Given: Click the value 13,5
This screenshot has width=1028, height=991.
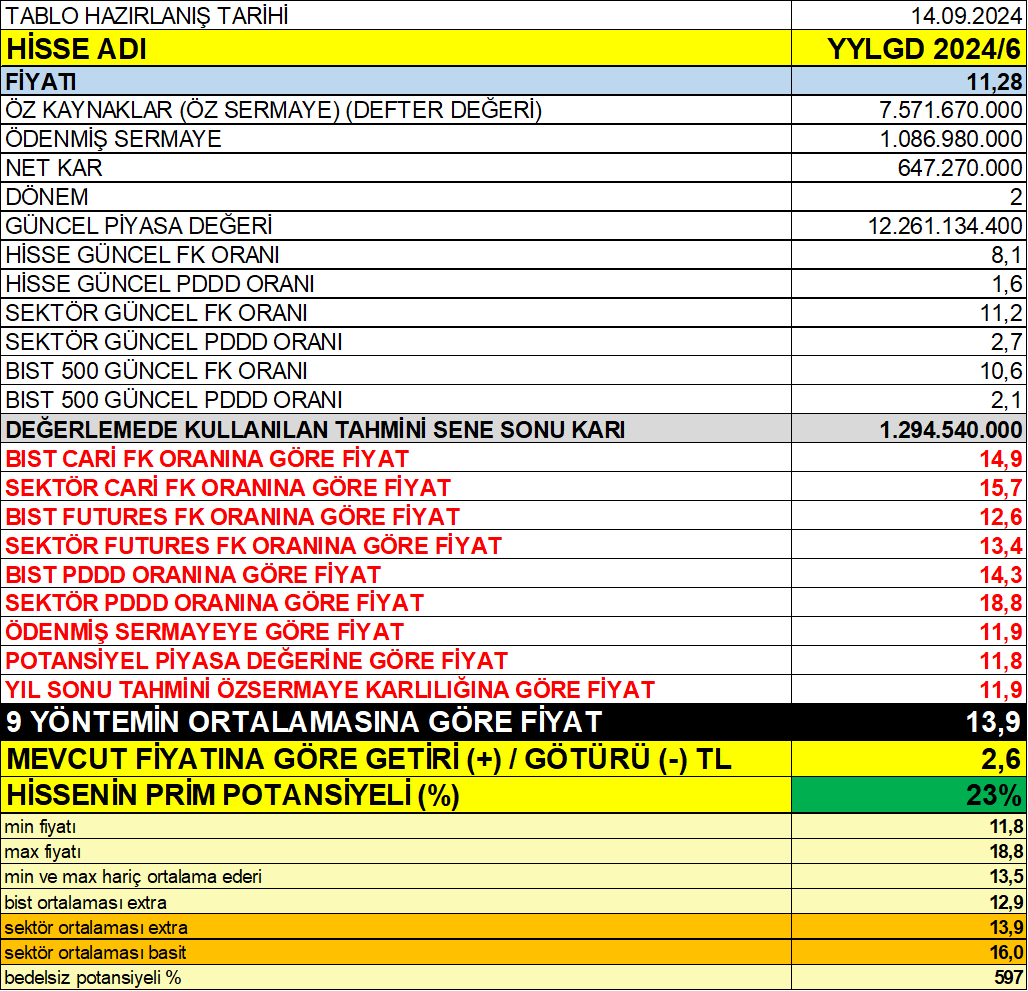Looking at the screenshot, I should (x=1006, y=877).
